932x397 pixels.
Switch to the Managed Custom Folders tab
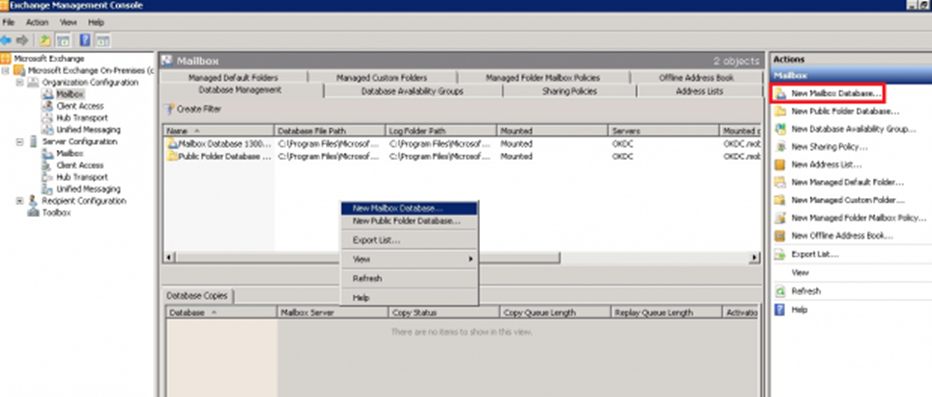click(382, 77)
